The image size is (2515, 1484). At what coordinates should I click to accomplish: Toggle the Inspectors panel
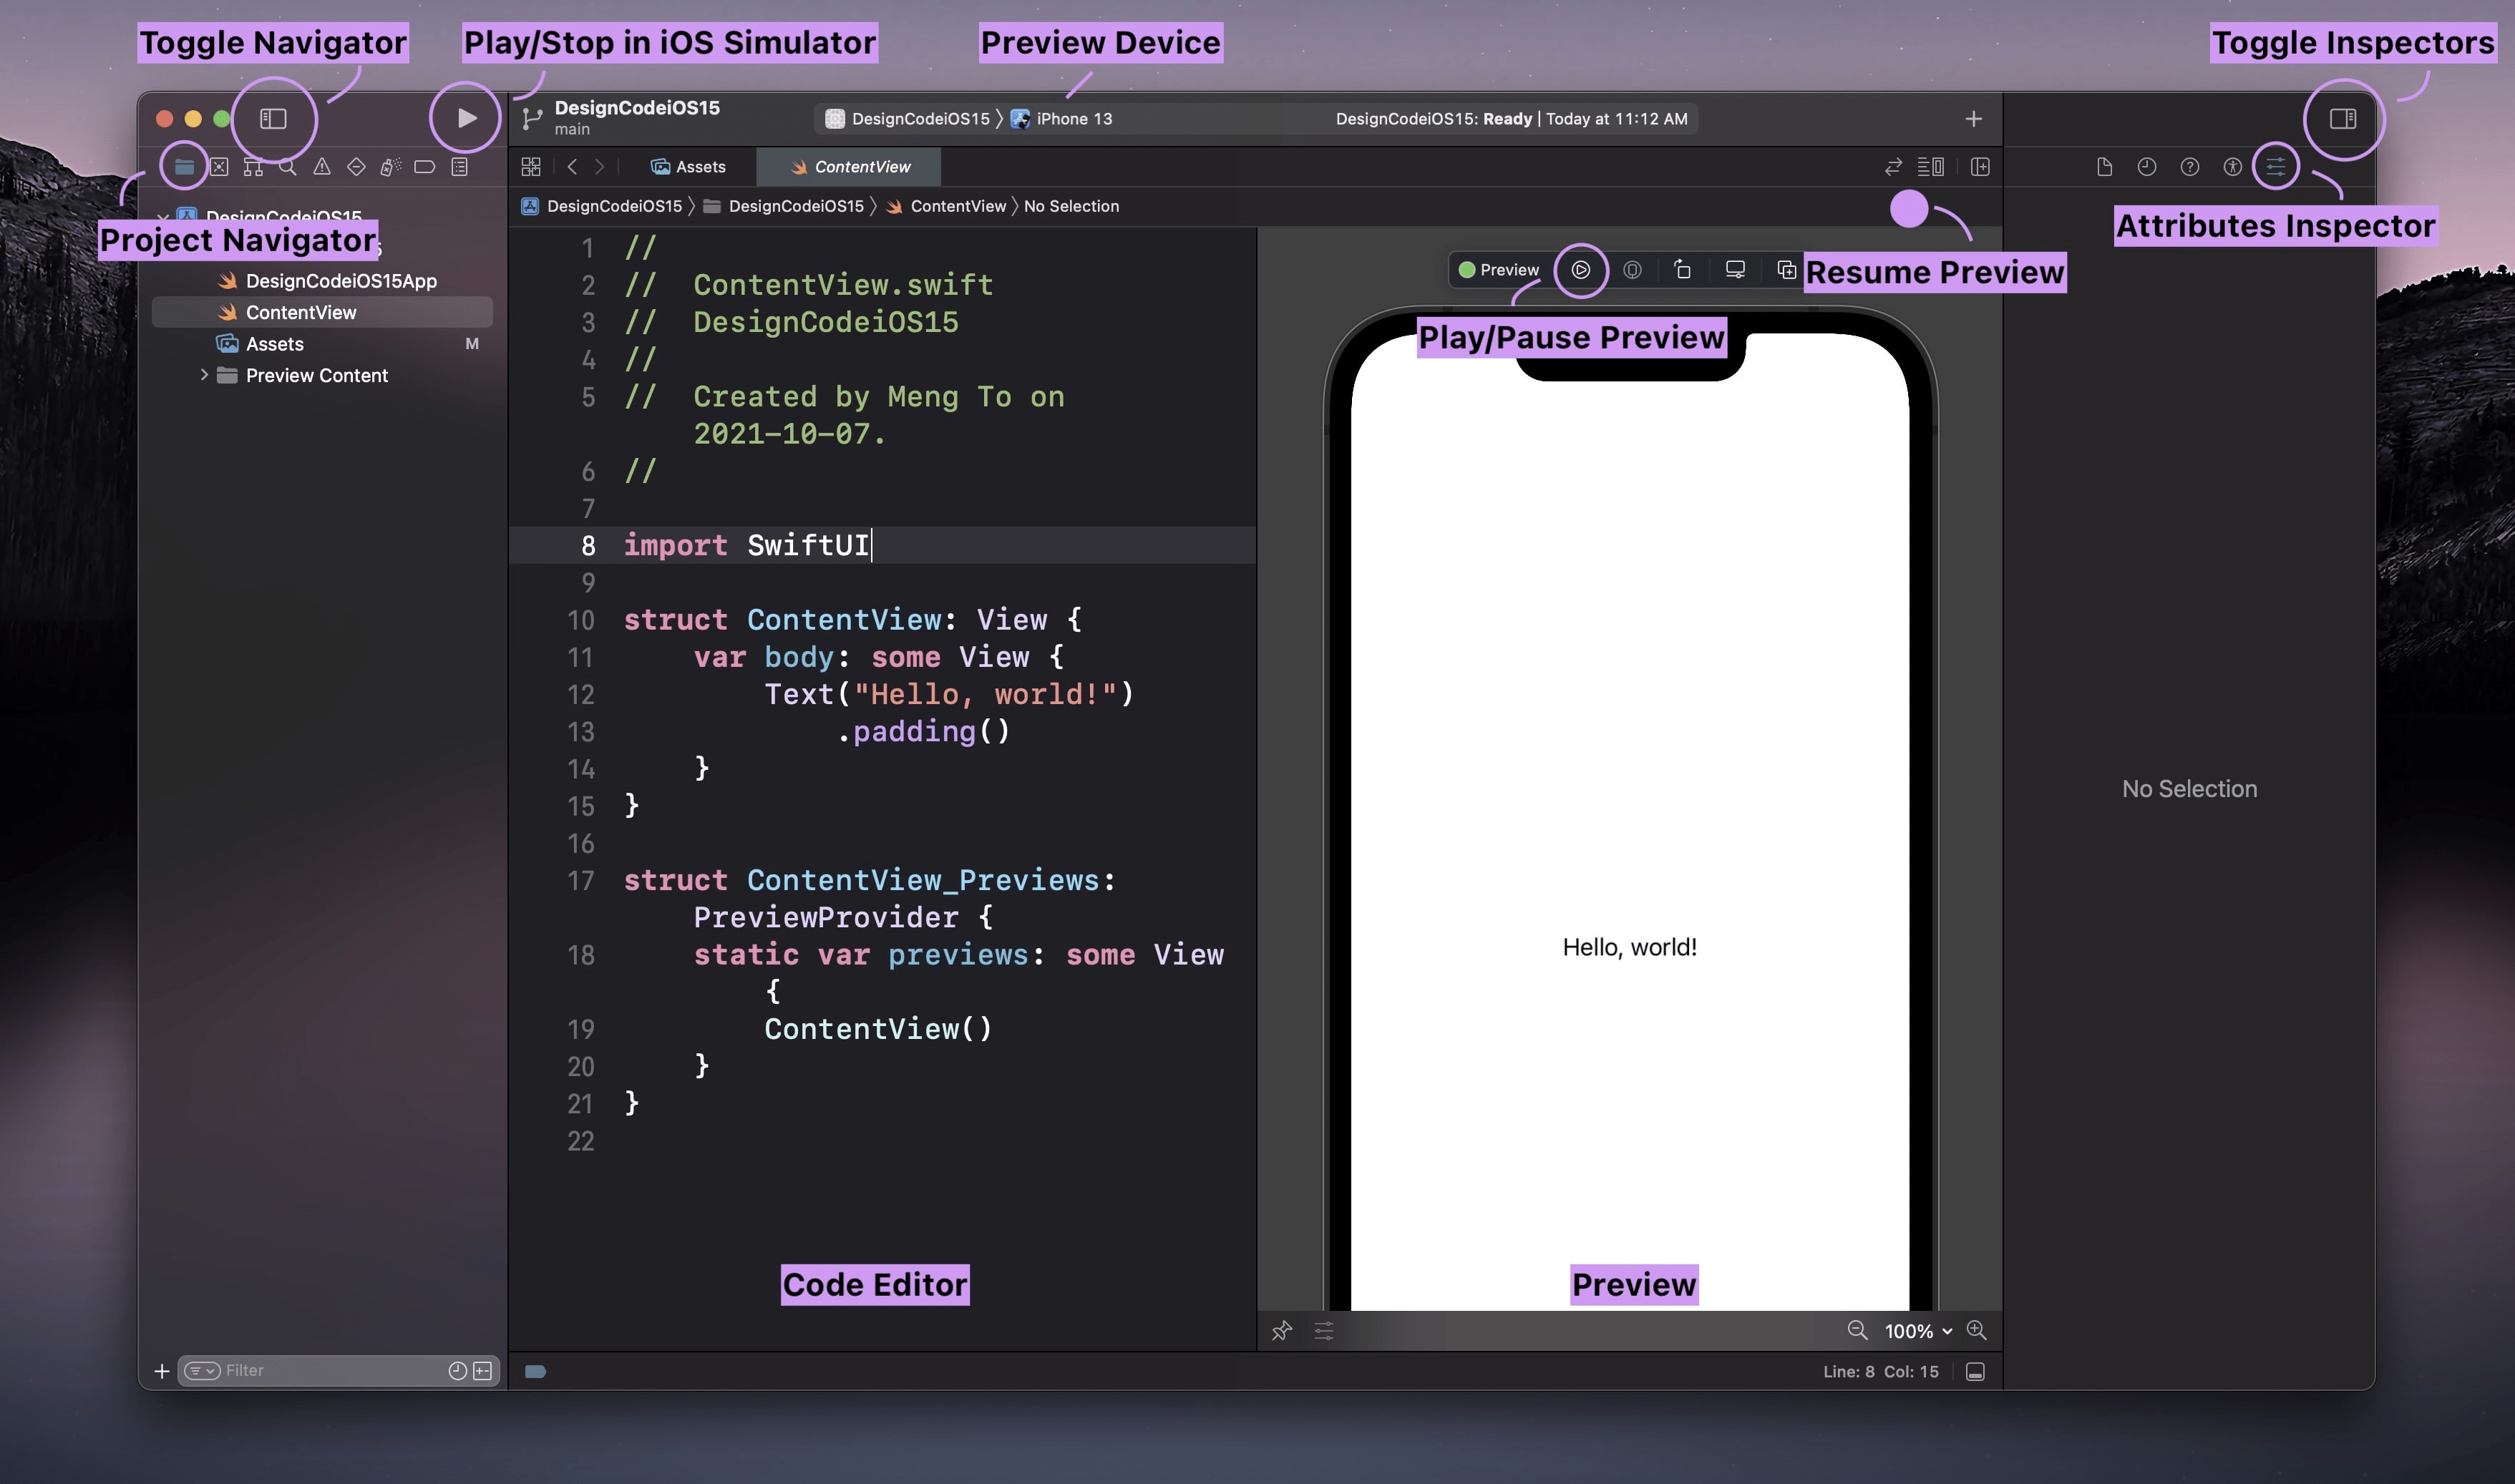[x=2342, y=119]
